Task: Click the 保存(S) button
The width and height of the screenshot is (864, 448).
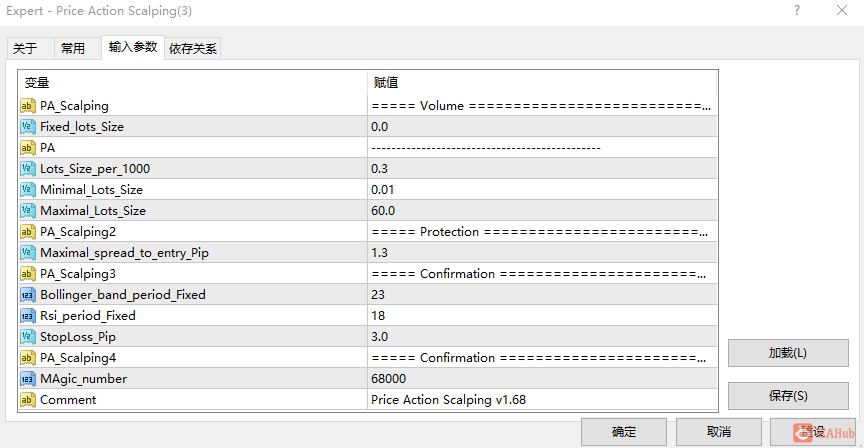Action: 788,396
